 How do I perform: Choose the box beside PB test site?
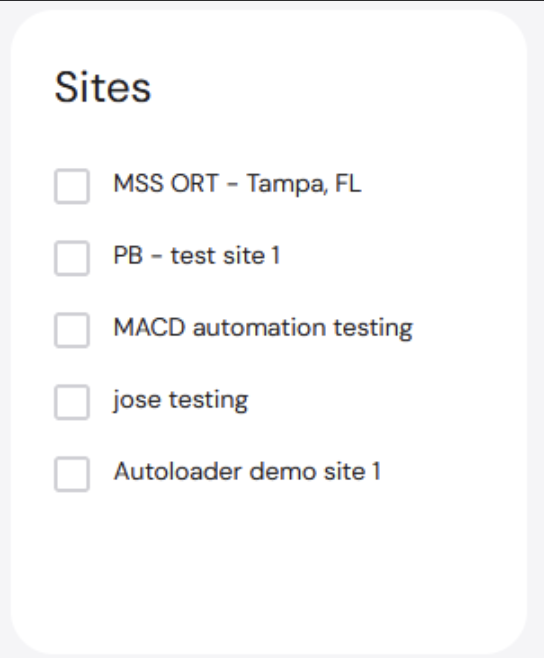(x=72, y=258)
